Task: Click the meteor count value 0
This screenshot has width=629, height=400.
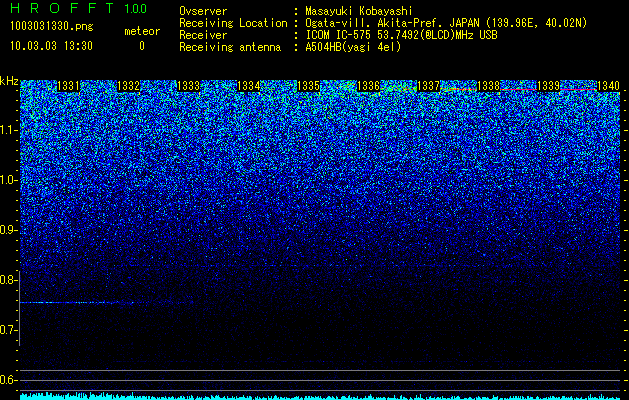Action: pos(142,46)
